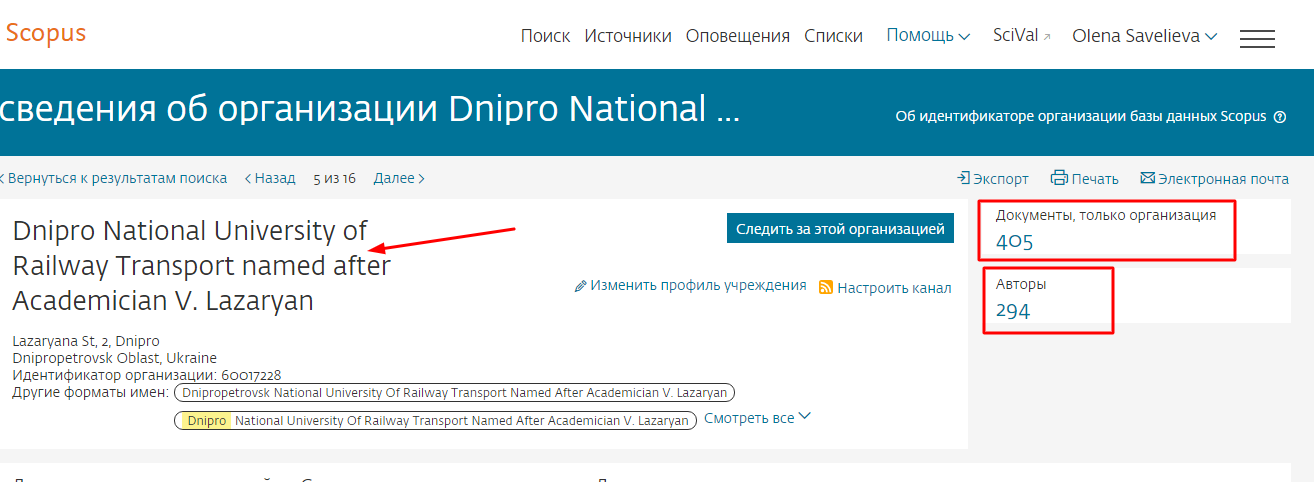This screenshot has height=482, width=1314.
Task: Open the hamburger menu icon
Action: [1257, 39]
